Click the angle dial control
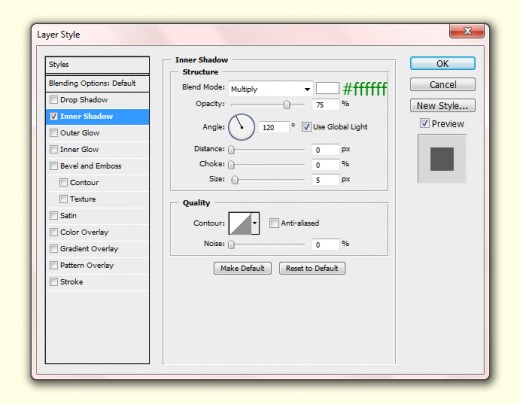The image size is (520, 404). pyautogui.click(x=241, y=127)
